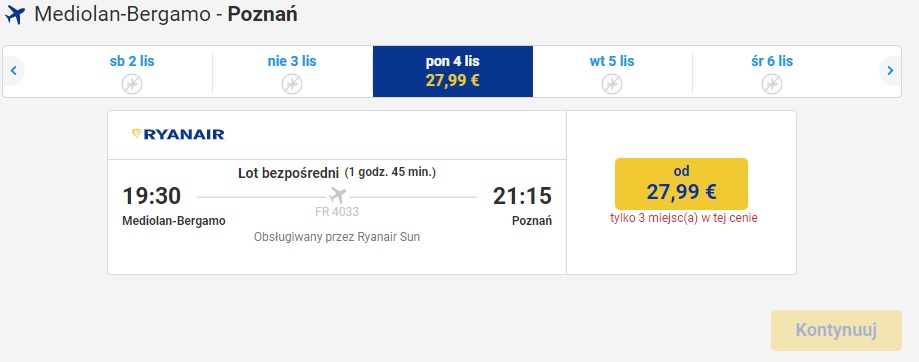Click the no-flight icon under sb 2 lis
Viewport: 919px width, 362px height.
tap(132, 84)
